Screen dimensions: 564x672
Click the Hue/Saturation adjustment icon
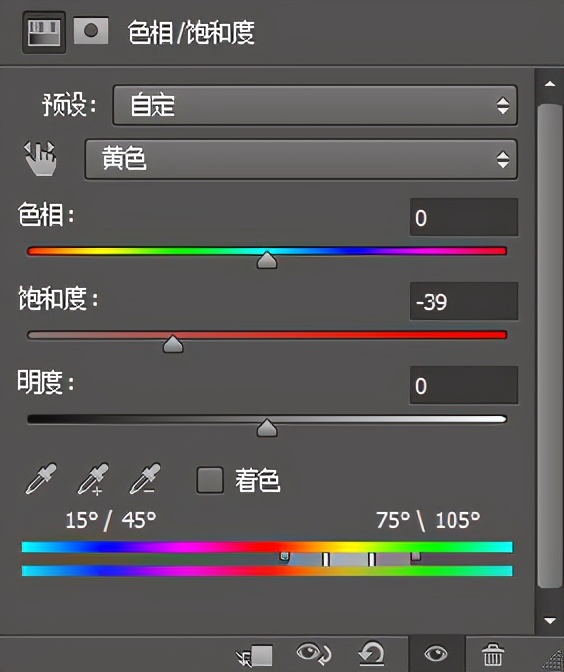click(x=44, y=33)
